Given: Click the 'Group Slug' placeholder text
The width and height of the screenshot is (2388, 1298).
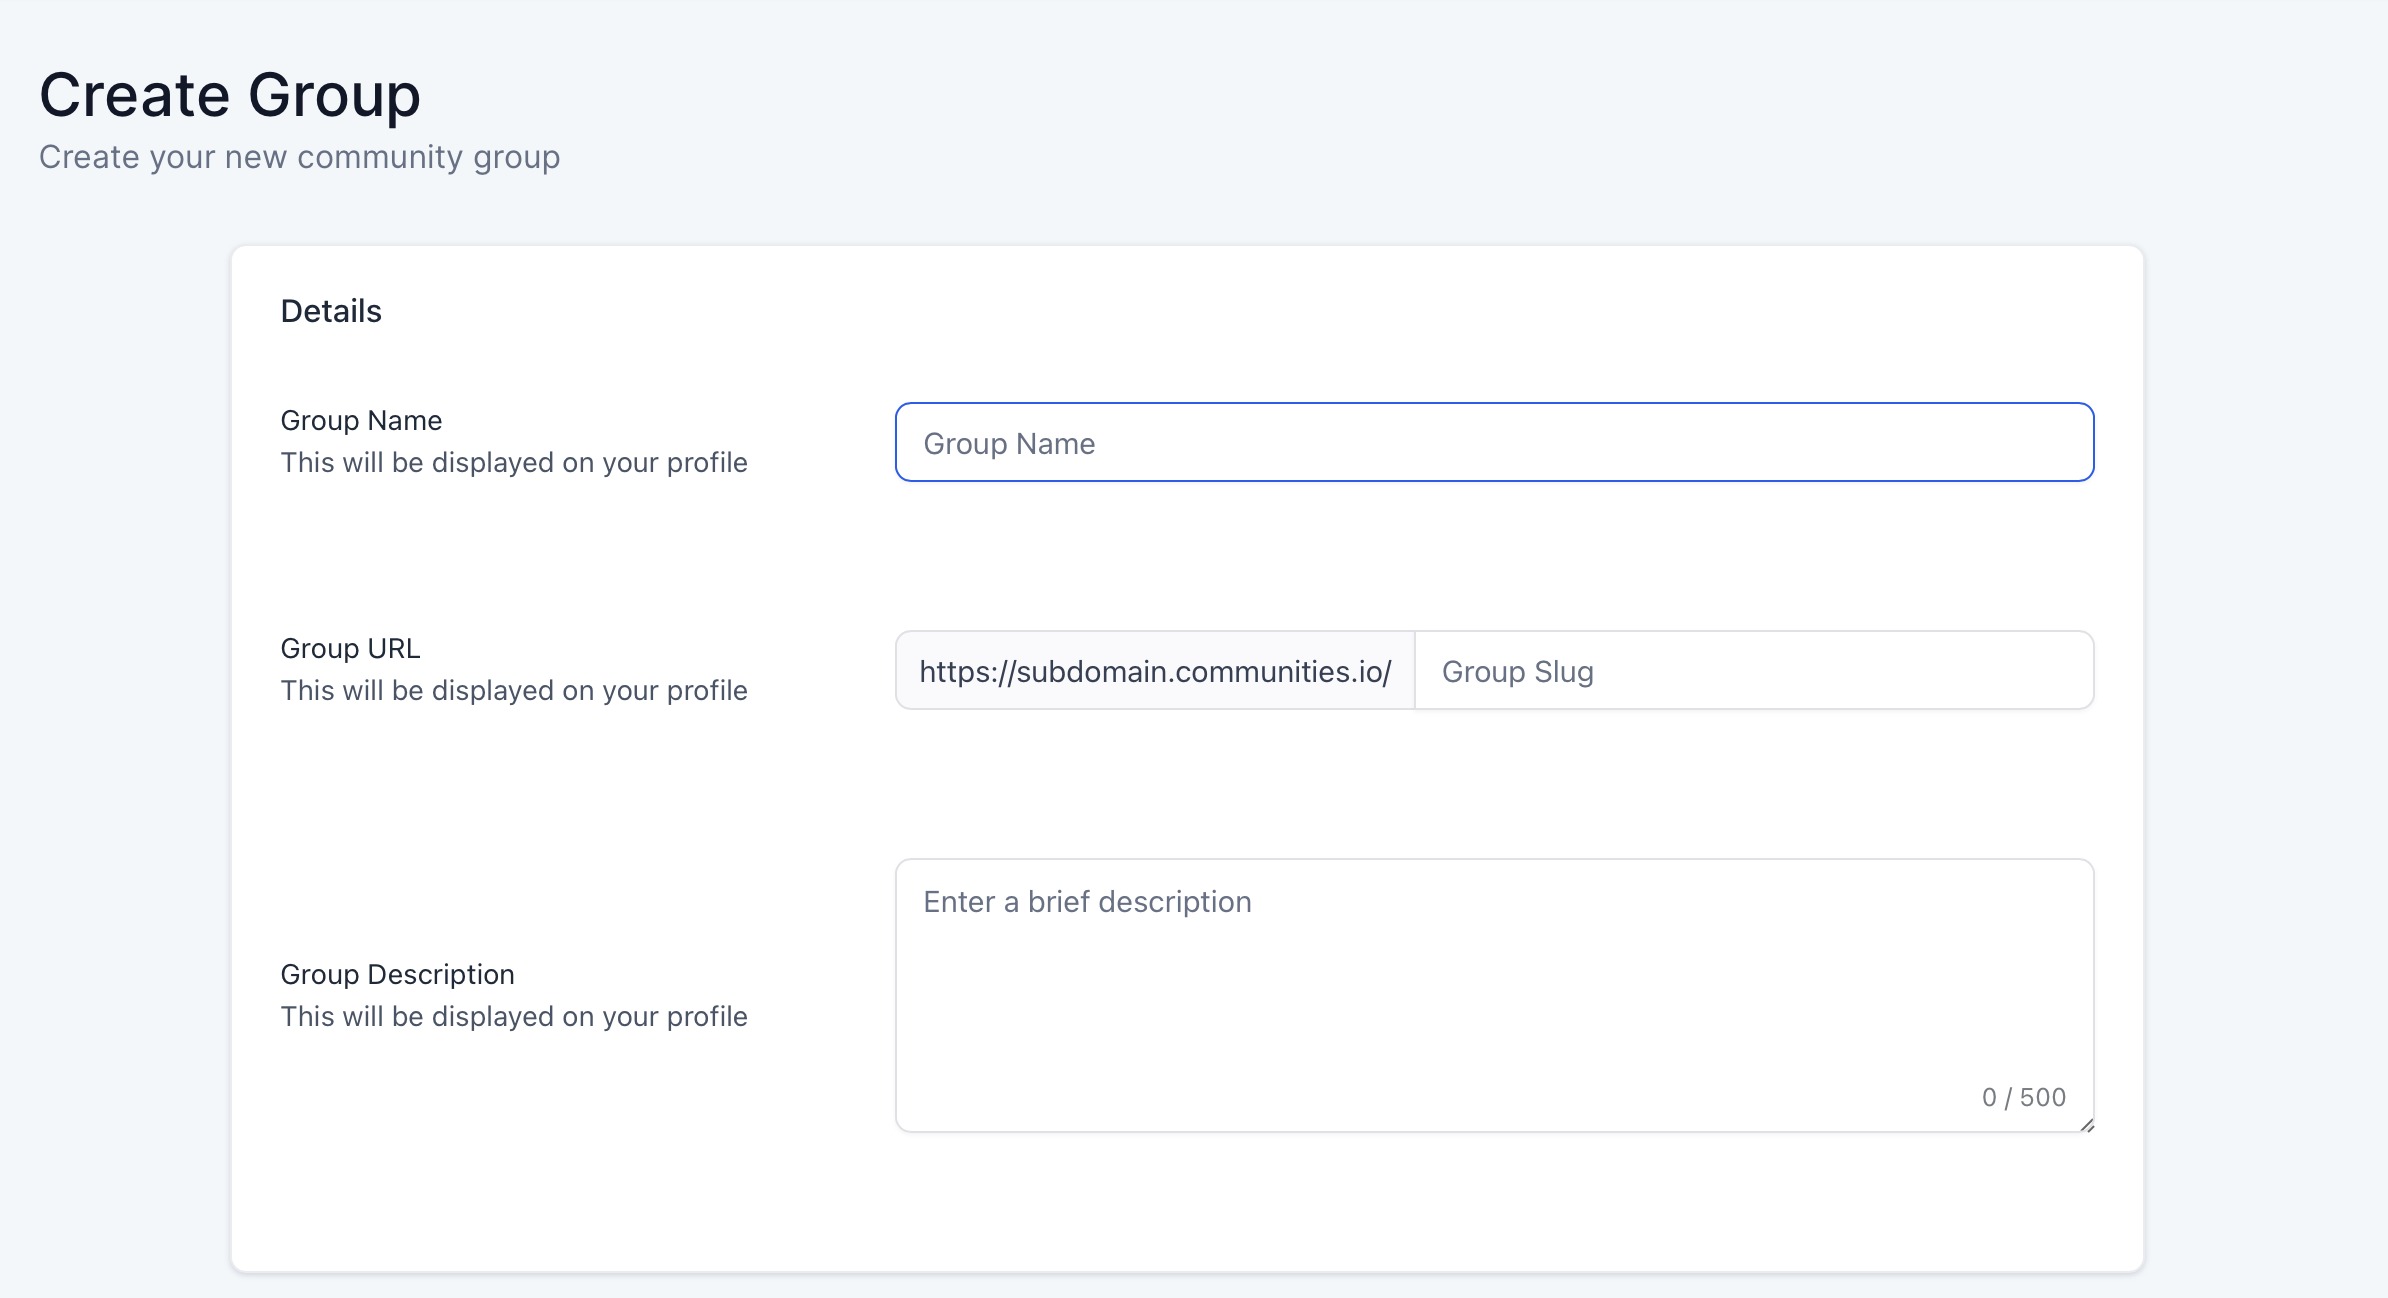Looking at the screenshot, I should [1517, 672].
